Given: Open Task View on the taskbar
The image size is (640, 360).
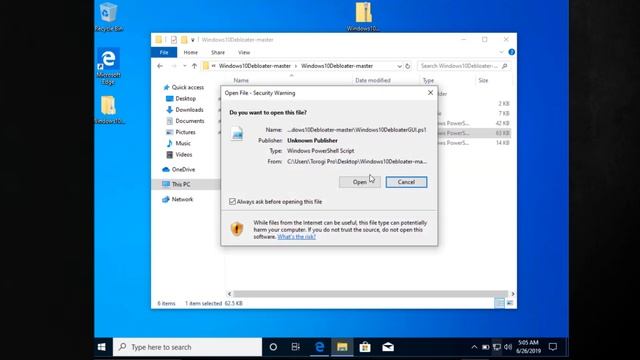Looking at the screenshot, I should pos(296,347).
